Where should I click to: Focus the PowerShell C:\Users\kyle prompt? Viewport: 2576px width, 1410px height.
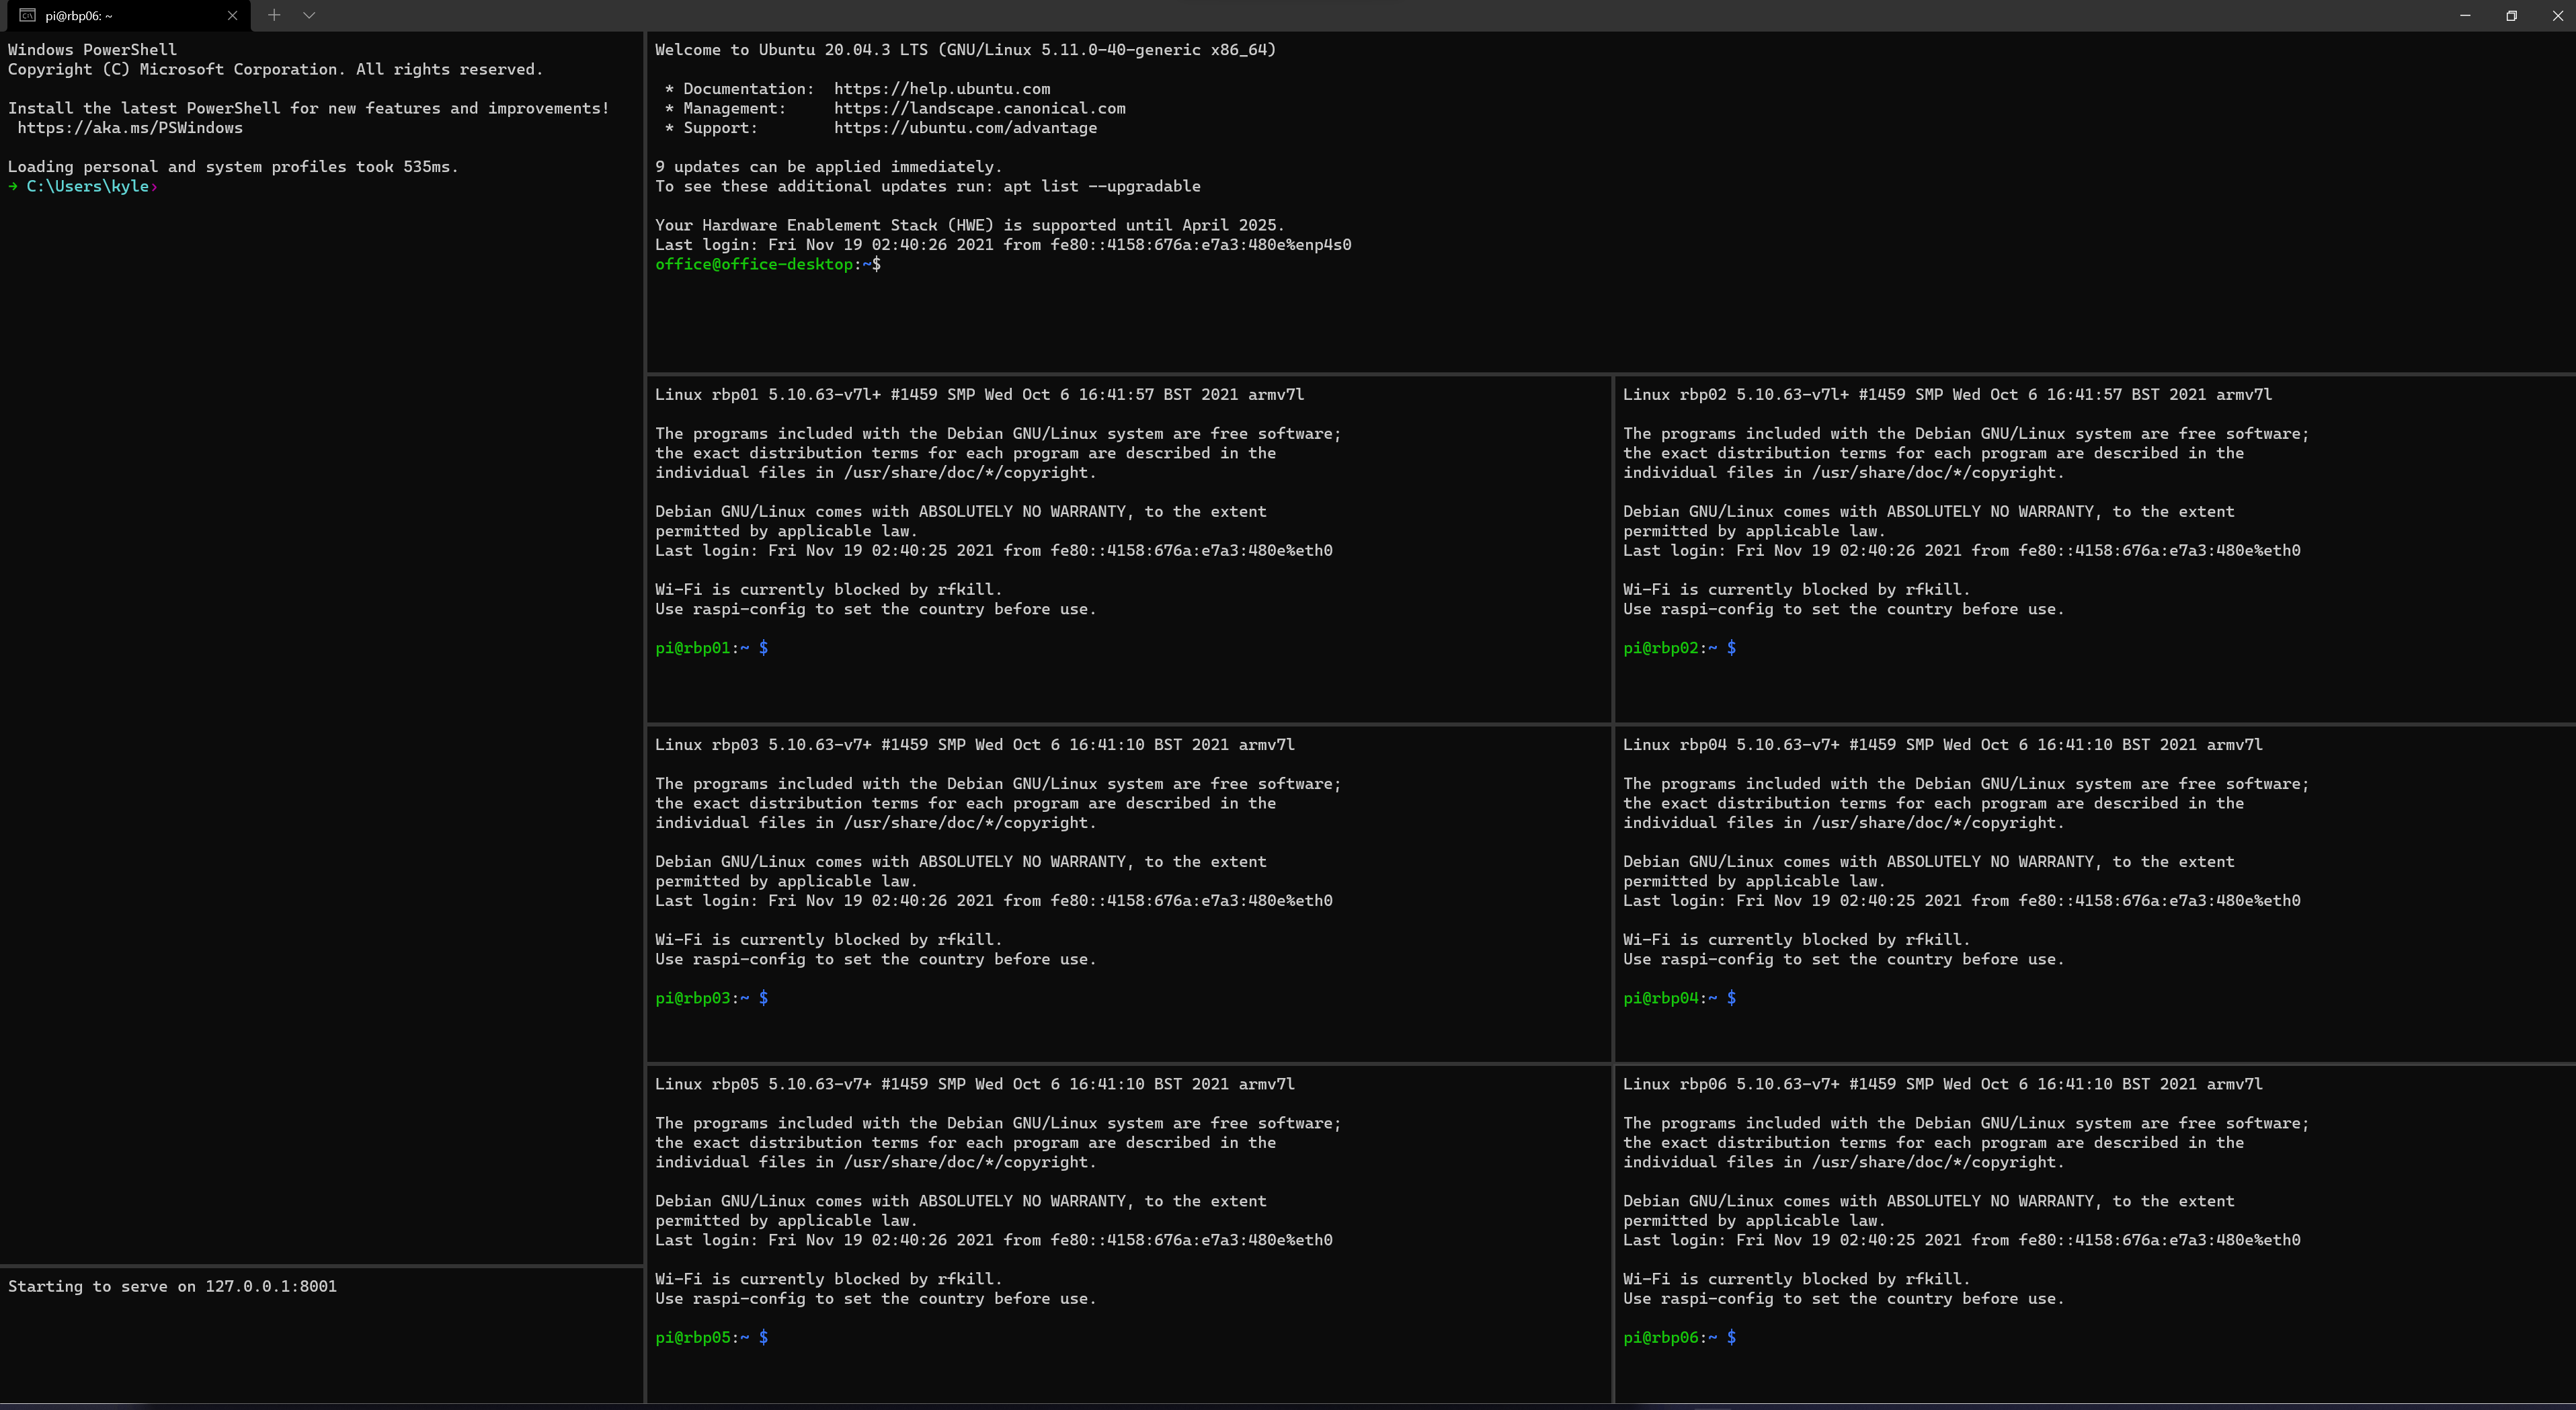tap(83, 186)
